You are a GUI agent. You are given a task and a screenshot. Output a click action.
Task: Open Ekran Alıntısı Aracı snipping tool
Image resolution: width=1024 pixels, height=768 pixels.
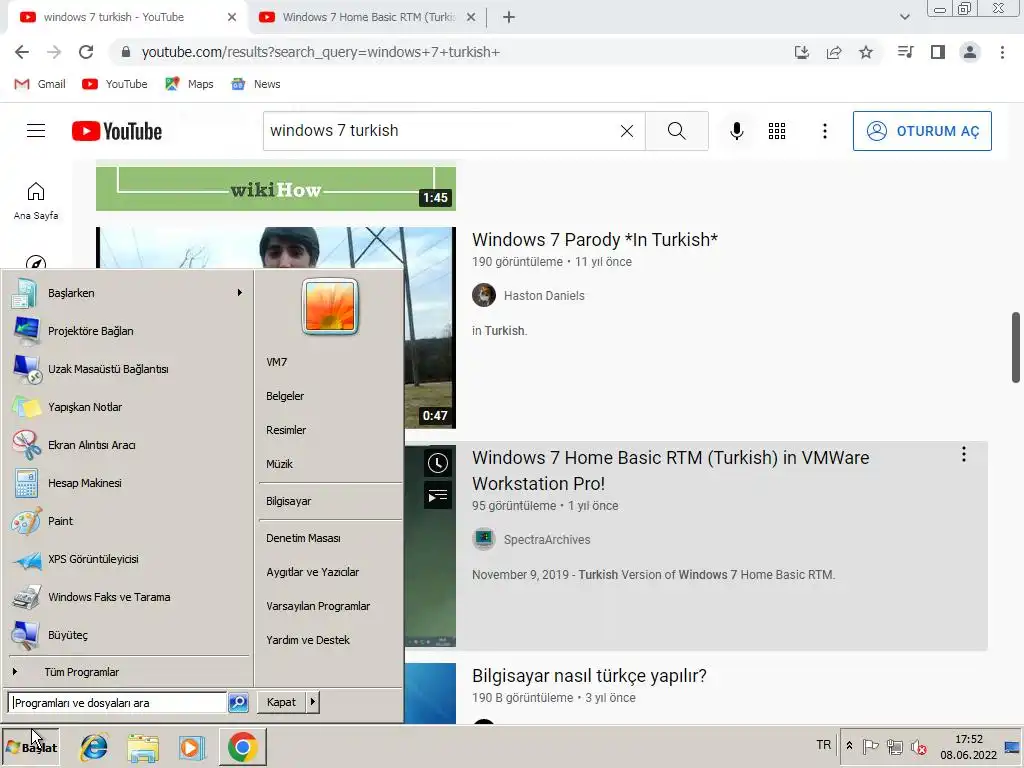129,445
